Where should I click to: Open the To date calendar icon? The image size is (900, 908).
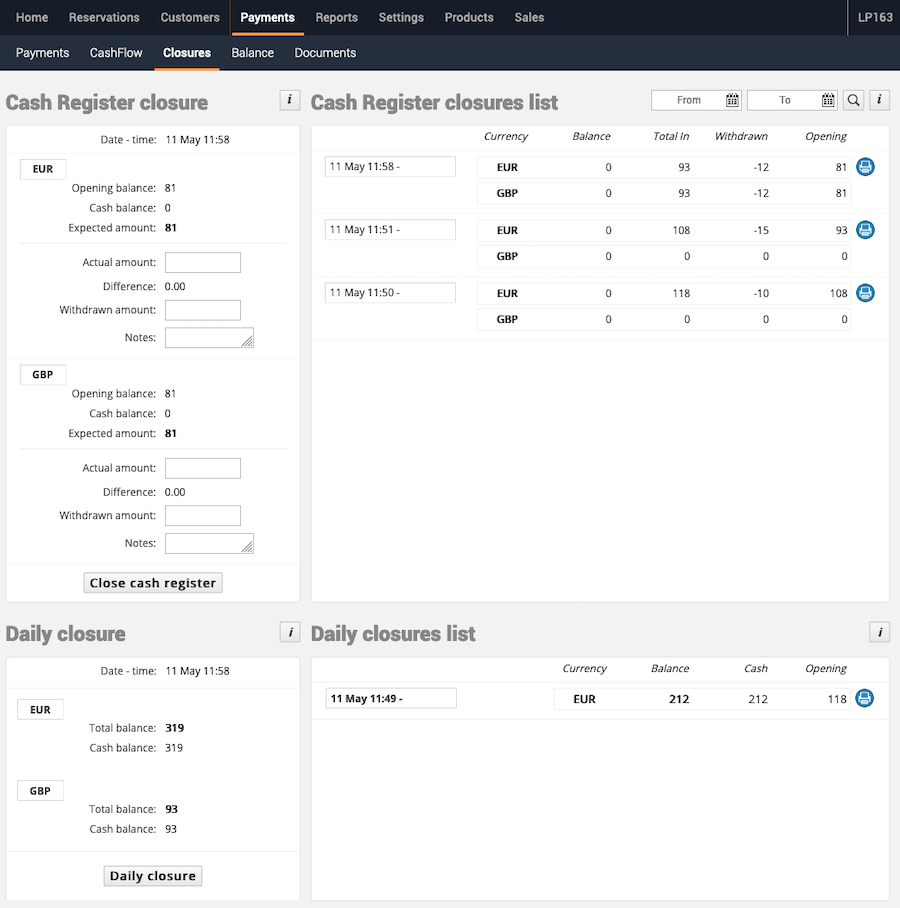[x=828, y=100]
